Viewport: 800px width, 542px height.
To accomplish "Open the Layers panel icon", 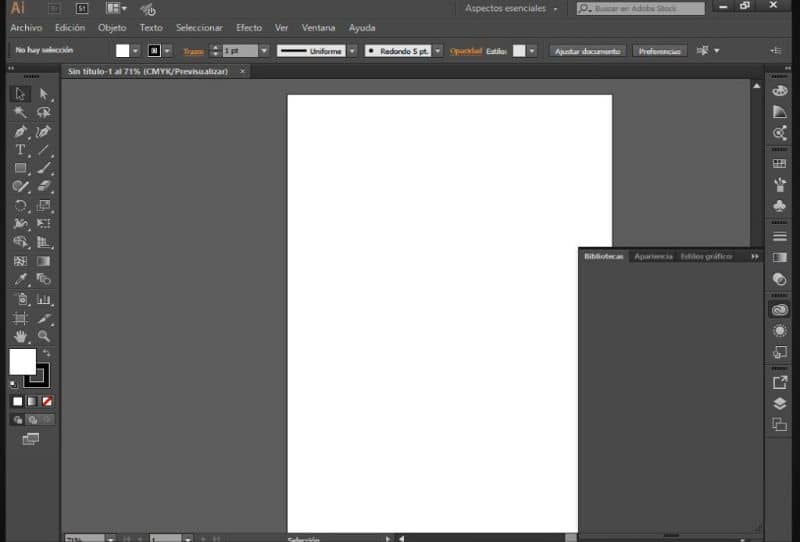I will coord(779,404).
